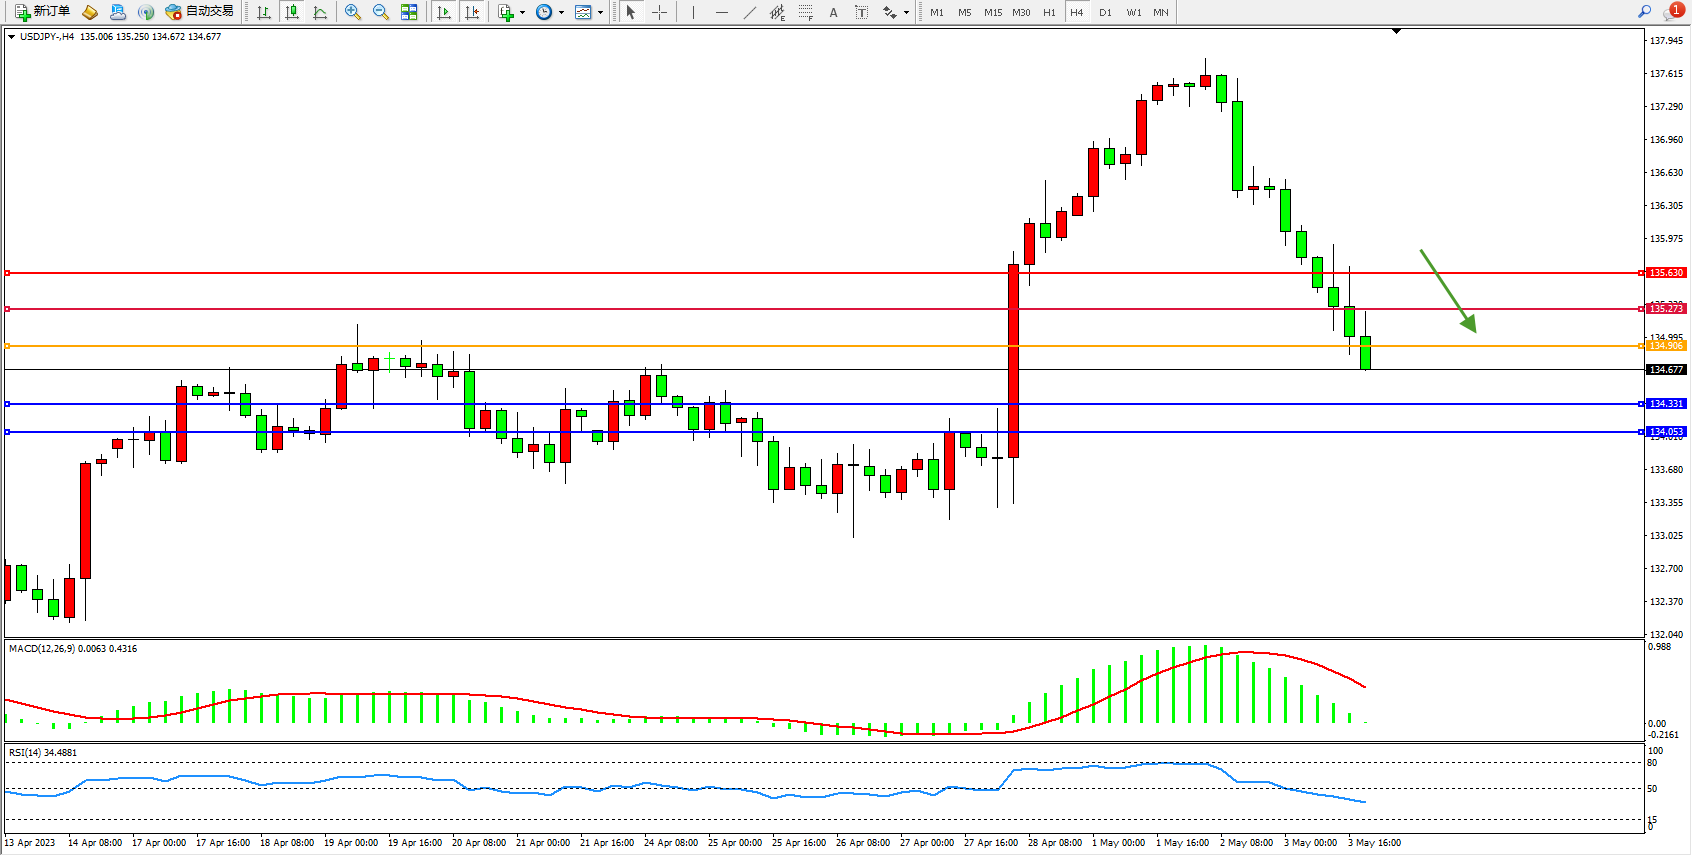The height and width of the screenshot is (856, 1692).
Task: Select the trendline drawing tool
Action: (750, 12)
